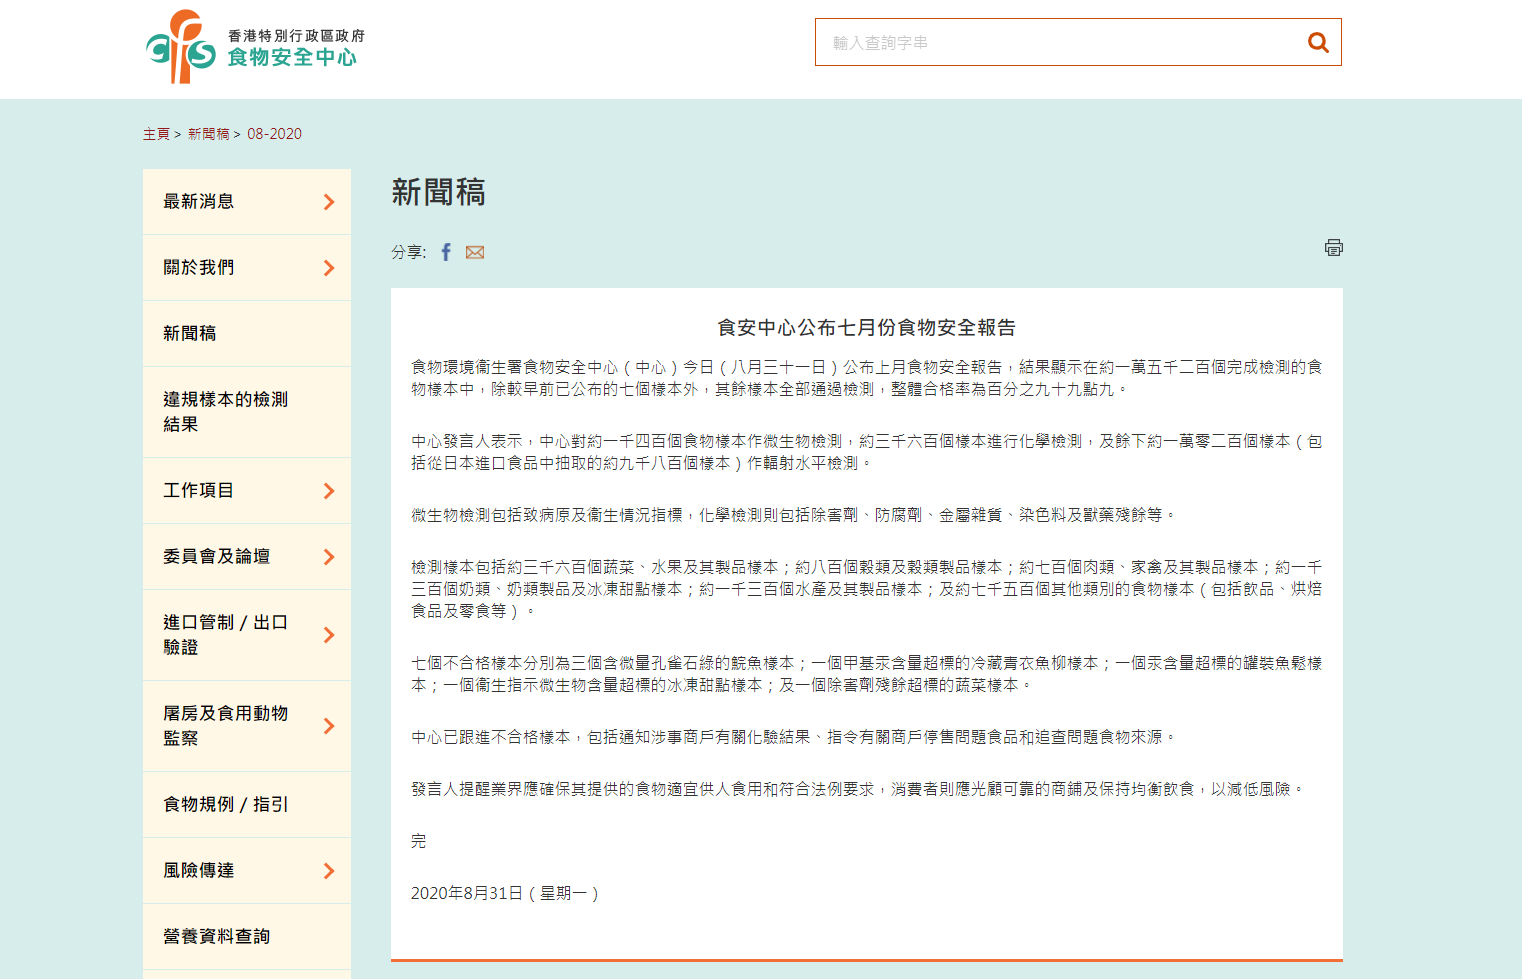Viewport: 1522px width, 979px height.
Task: Expand the 關於我們 chevron arrow
Action: tap(329, 268)
